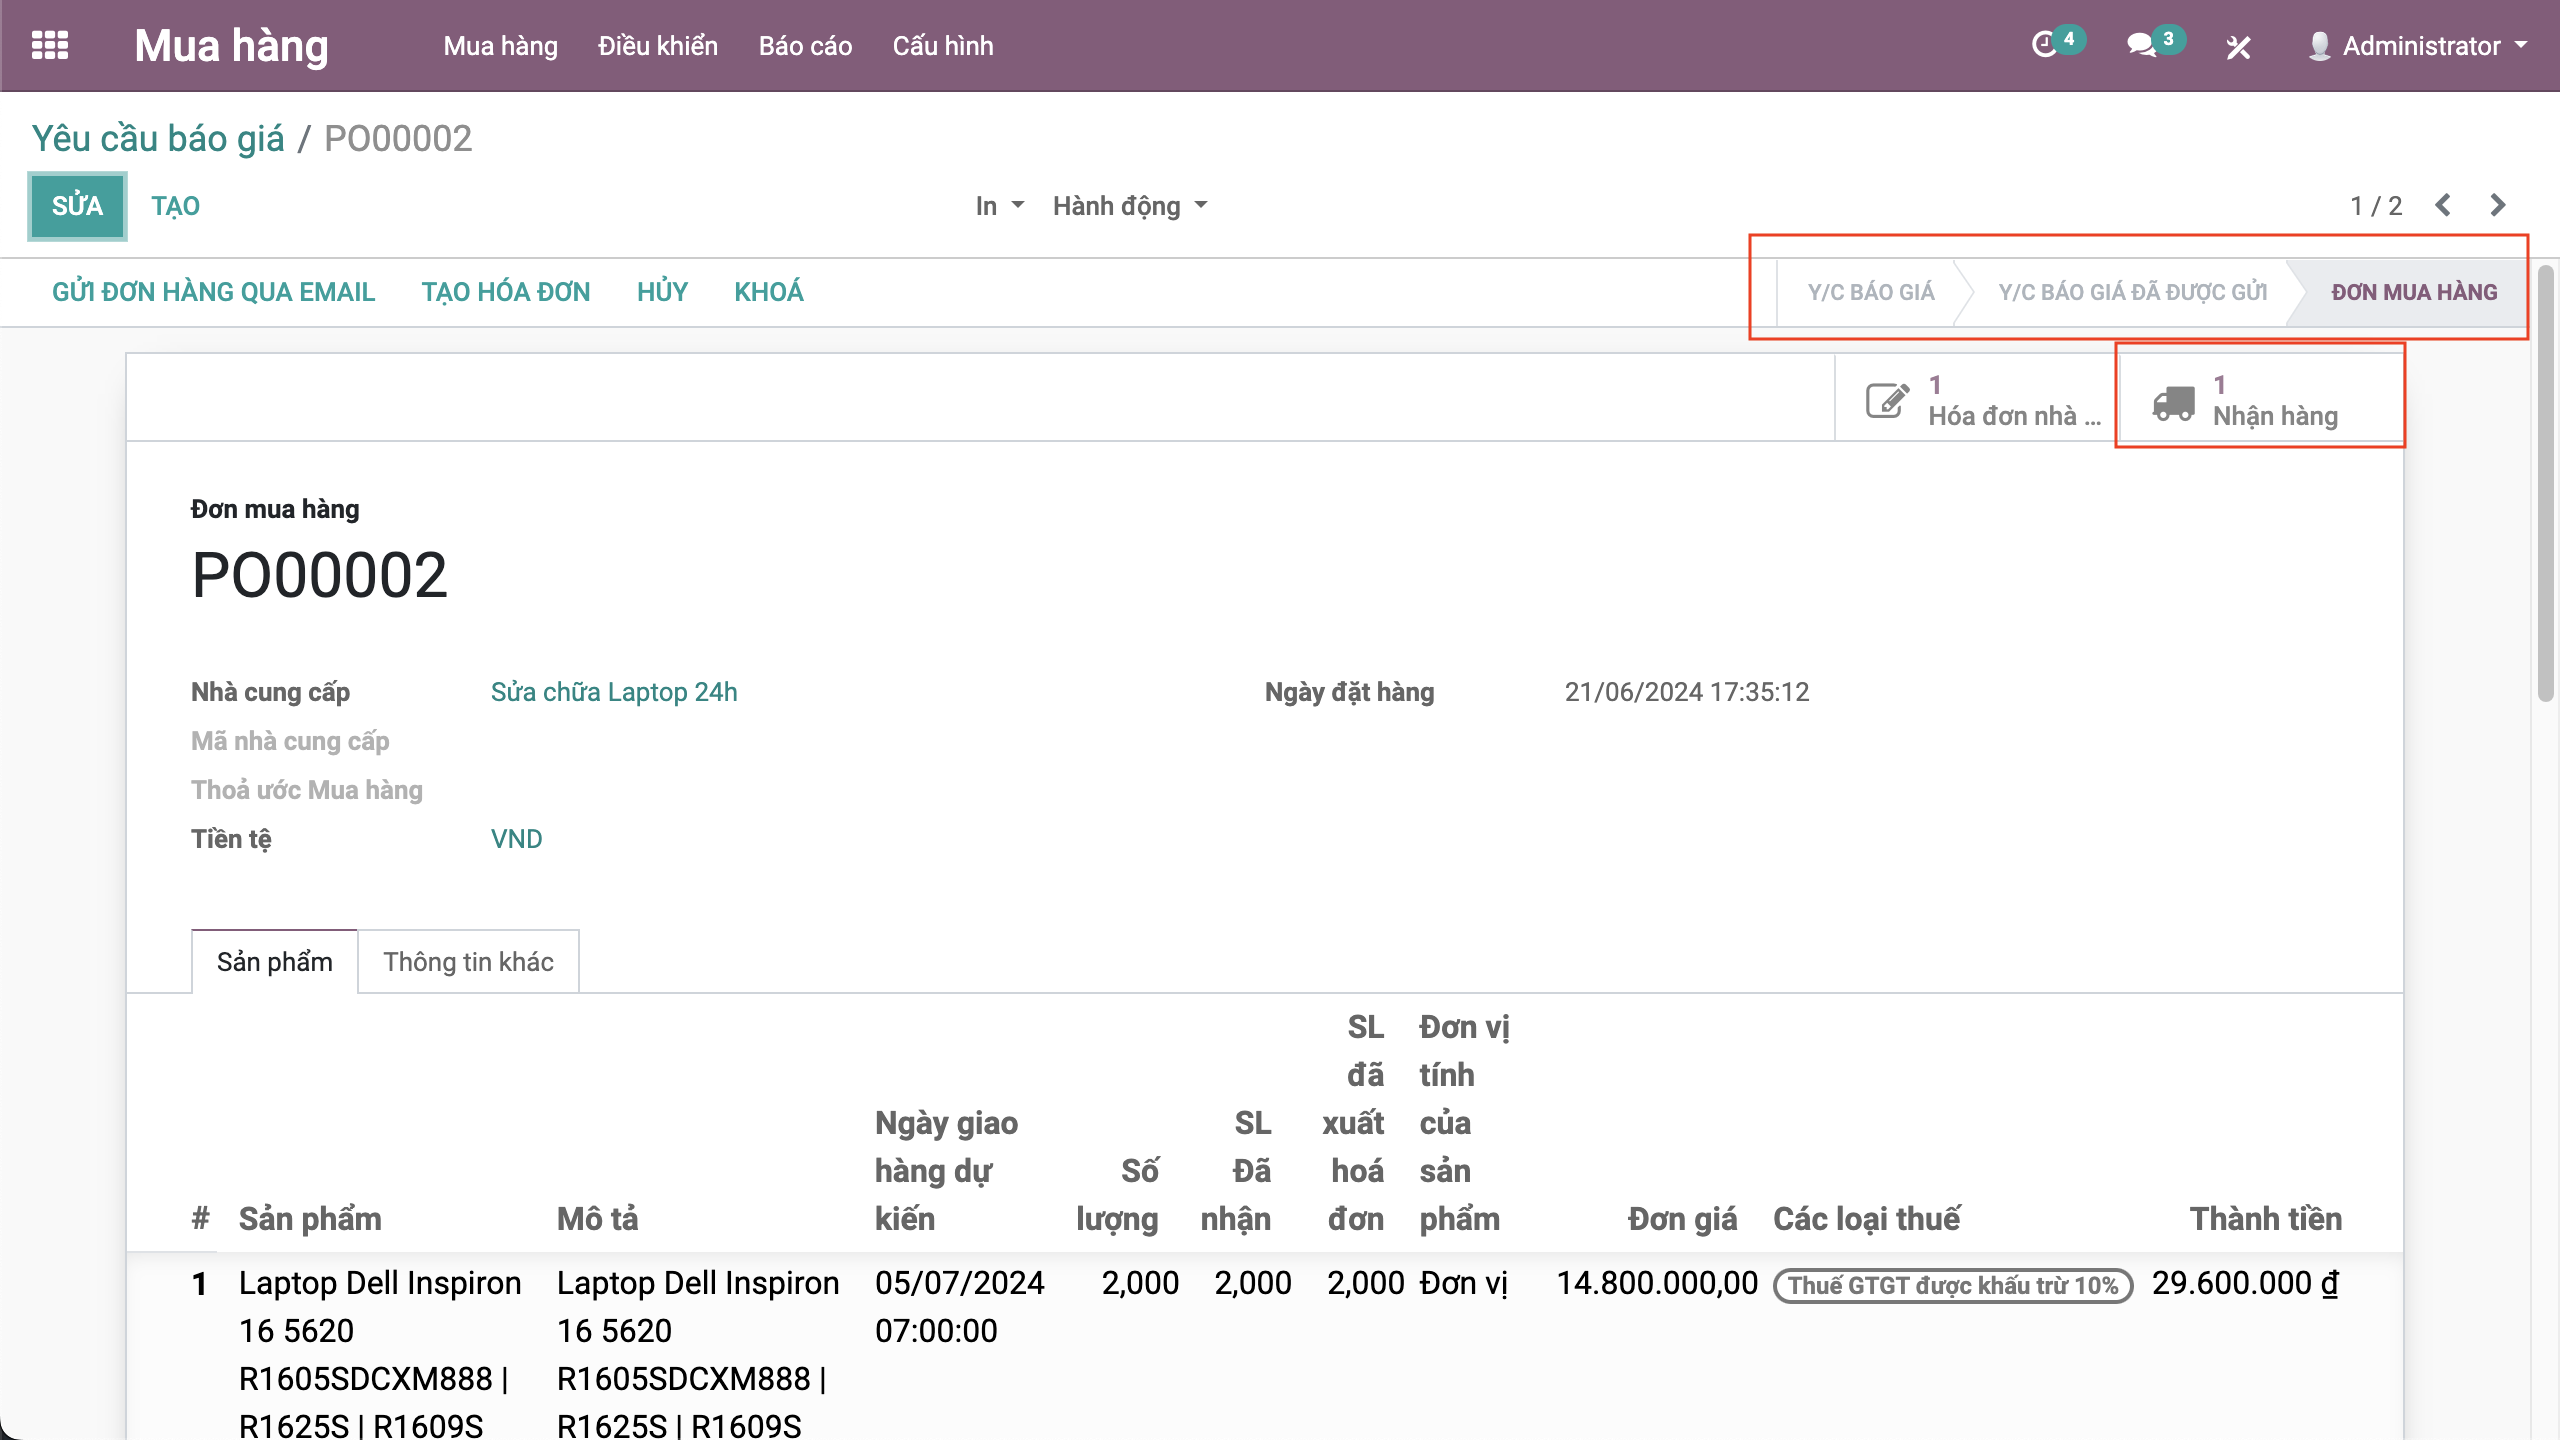
Task: Open the chat messages icon
Action: 2141,45
